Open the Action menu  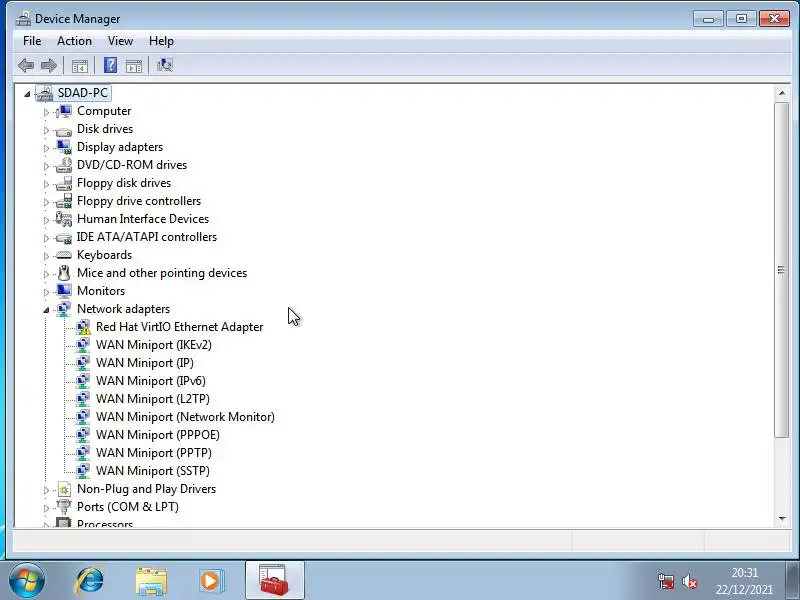coord(74,41)
